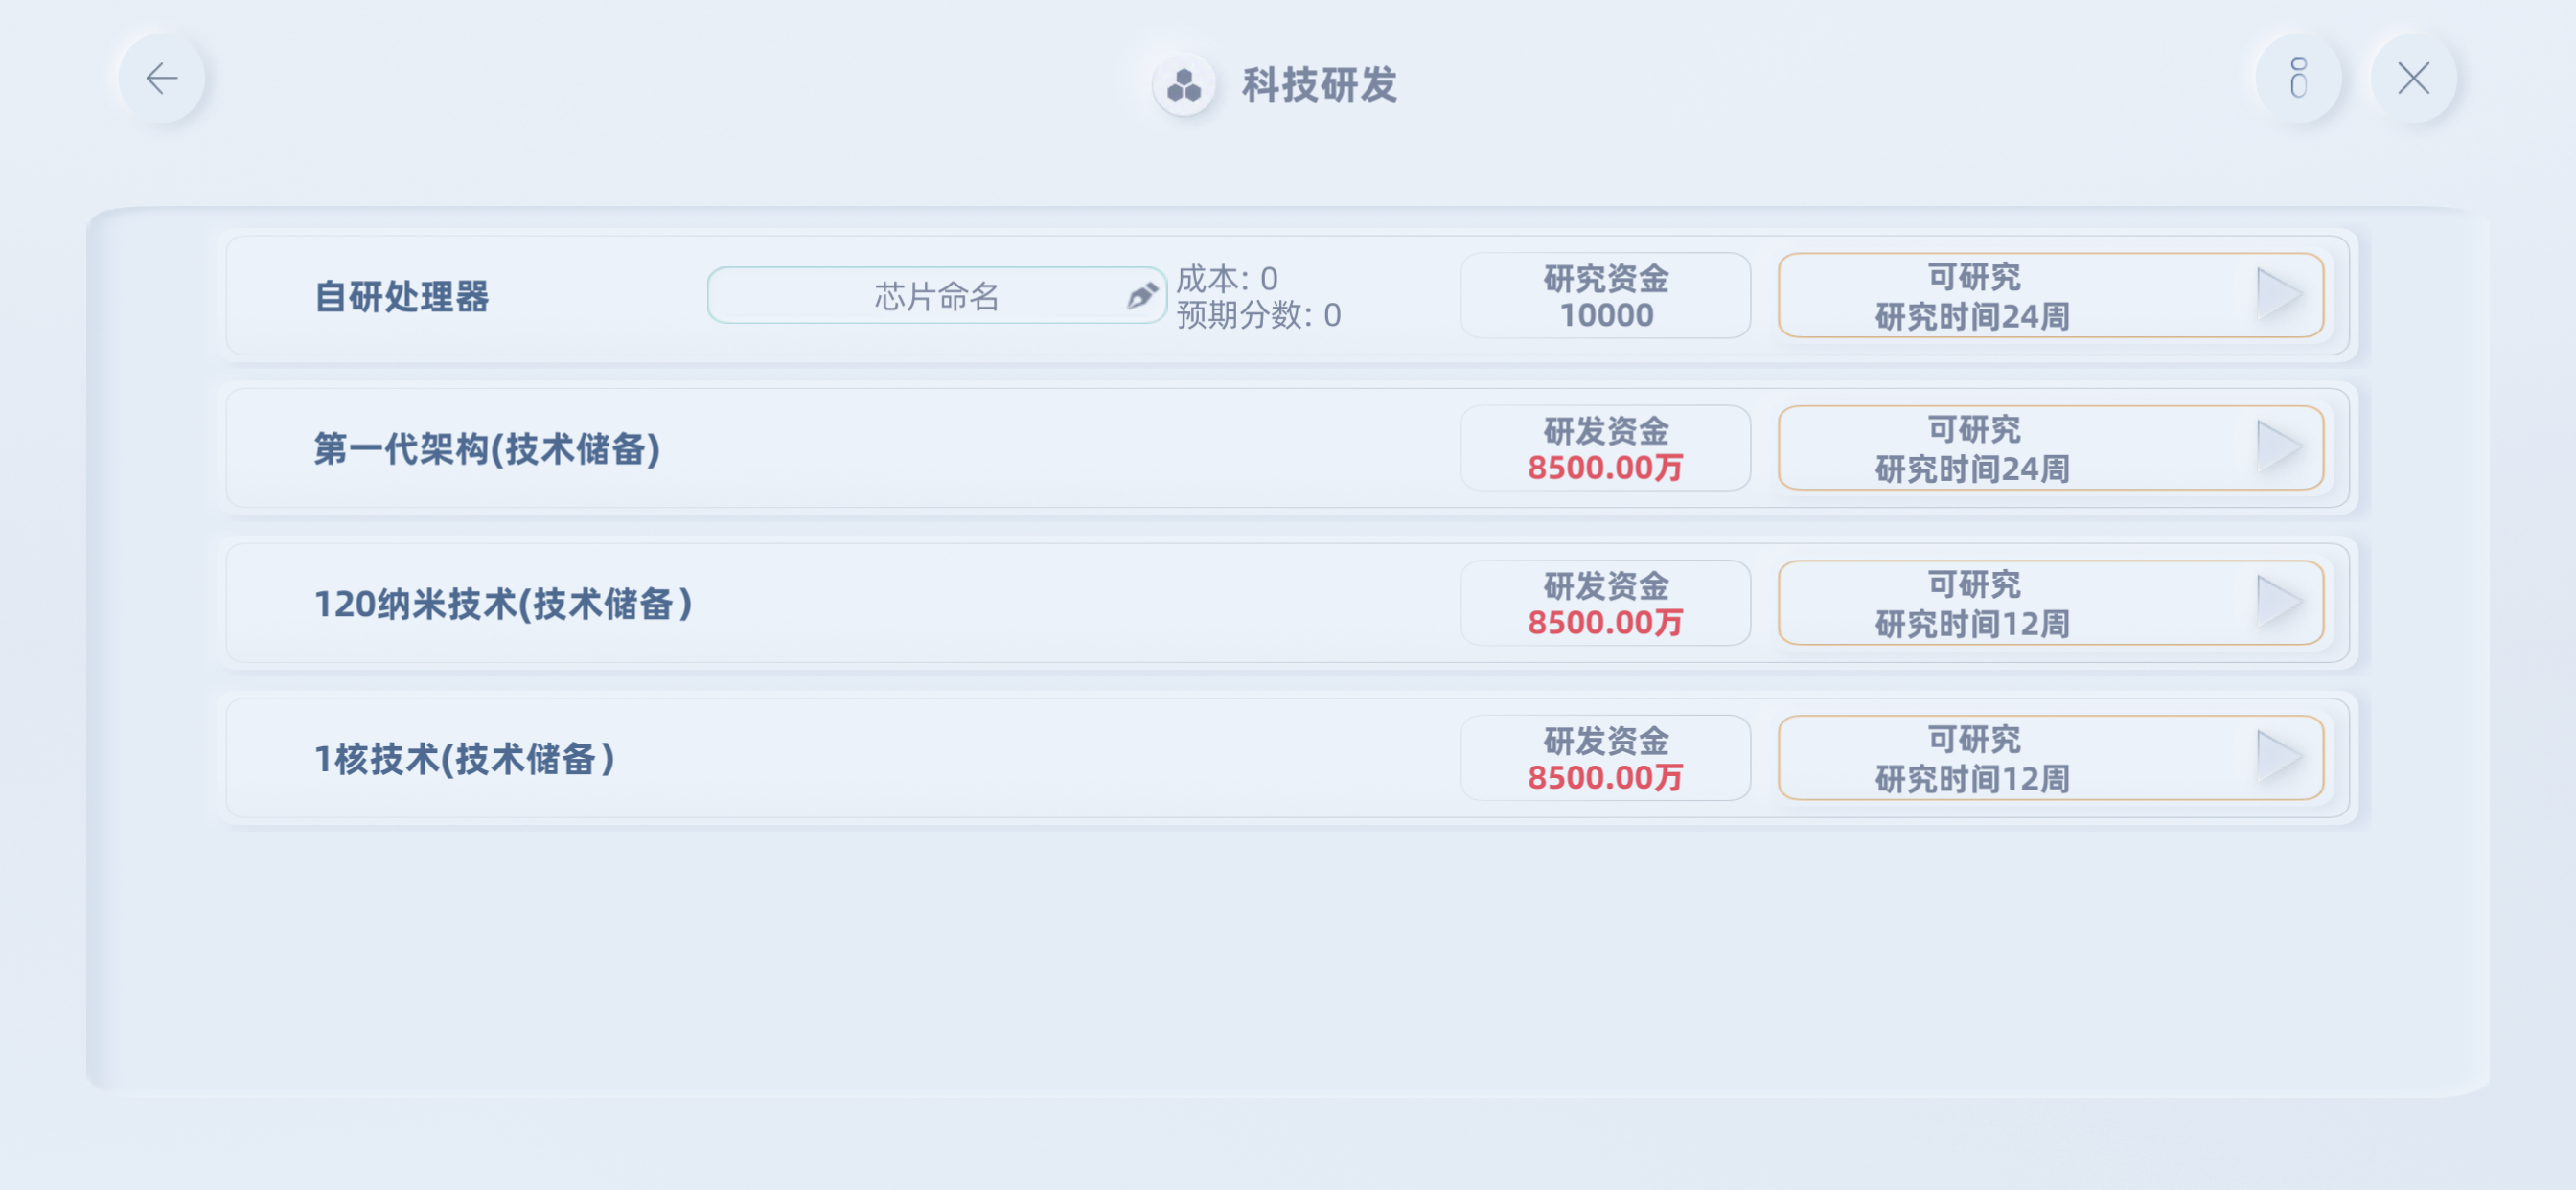The image size is (2576, 1190).
Task: Click play arrow for 120纳米技术 research
Action: [x=2279, y=602]
